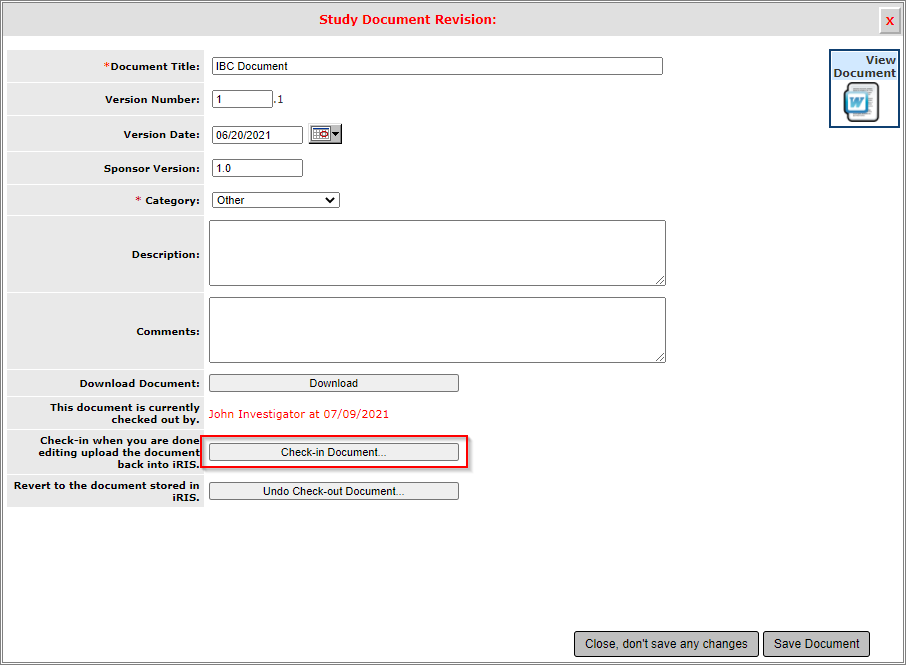The image size is (906, 665).
Task: Click the Document Title input field
Action: [x=437, y=66]
